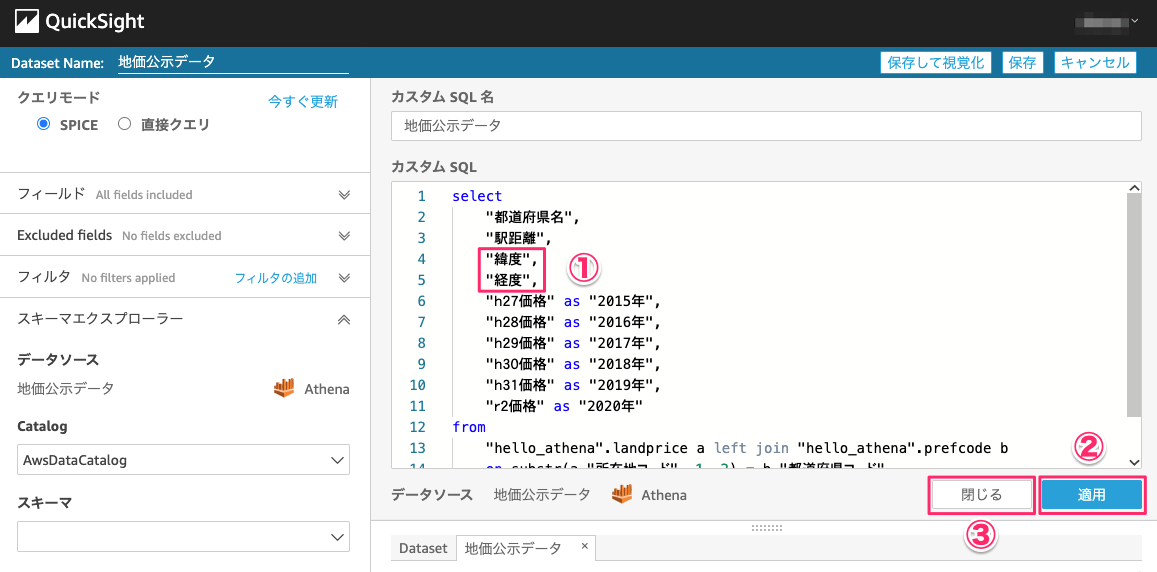Click Athena icon below the SQL editor
Image resolution: width=1157 pixels, height=572 pixels.
[624, 495]
